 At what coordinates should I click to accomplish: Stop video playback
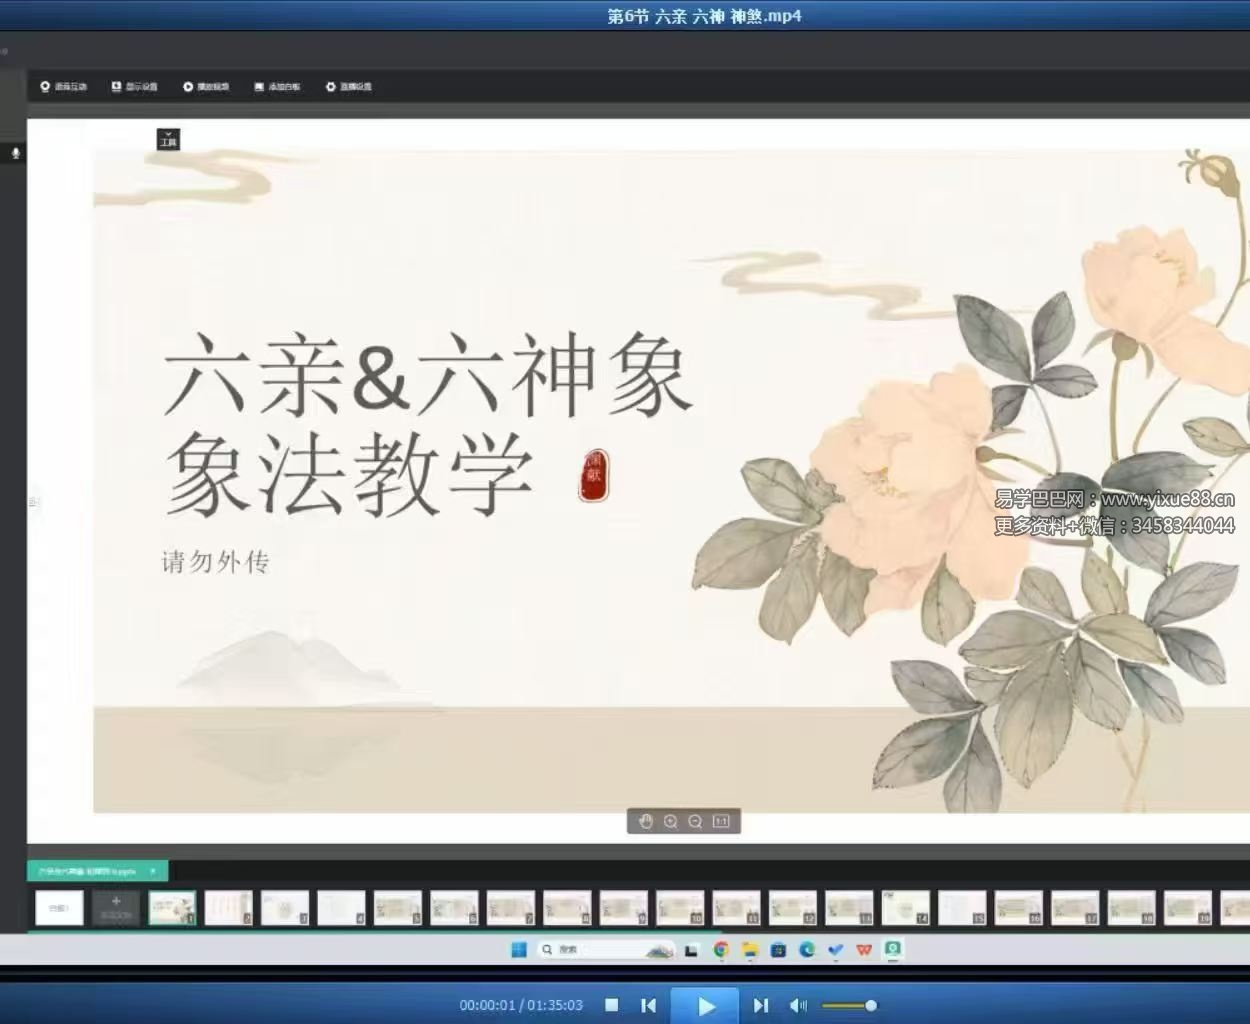pos(612,1005)
